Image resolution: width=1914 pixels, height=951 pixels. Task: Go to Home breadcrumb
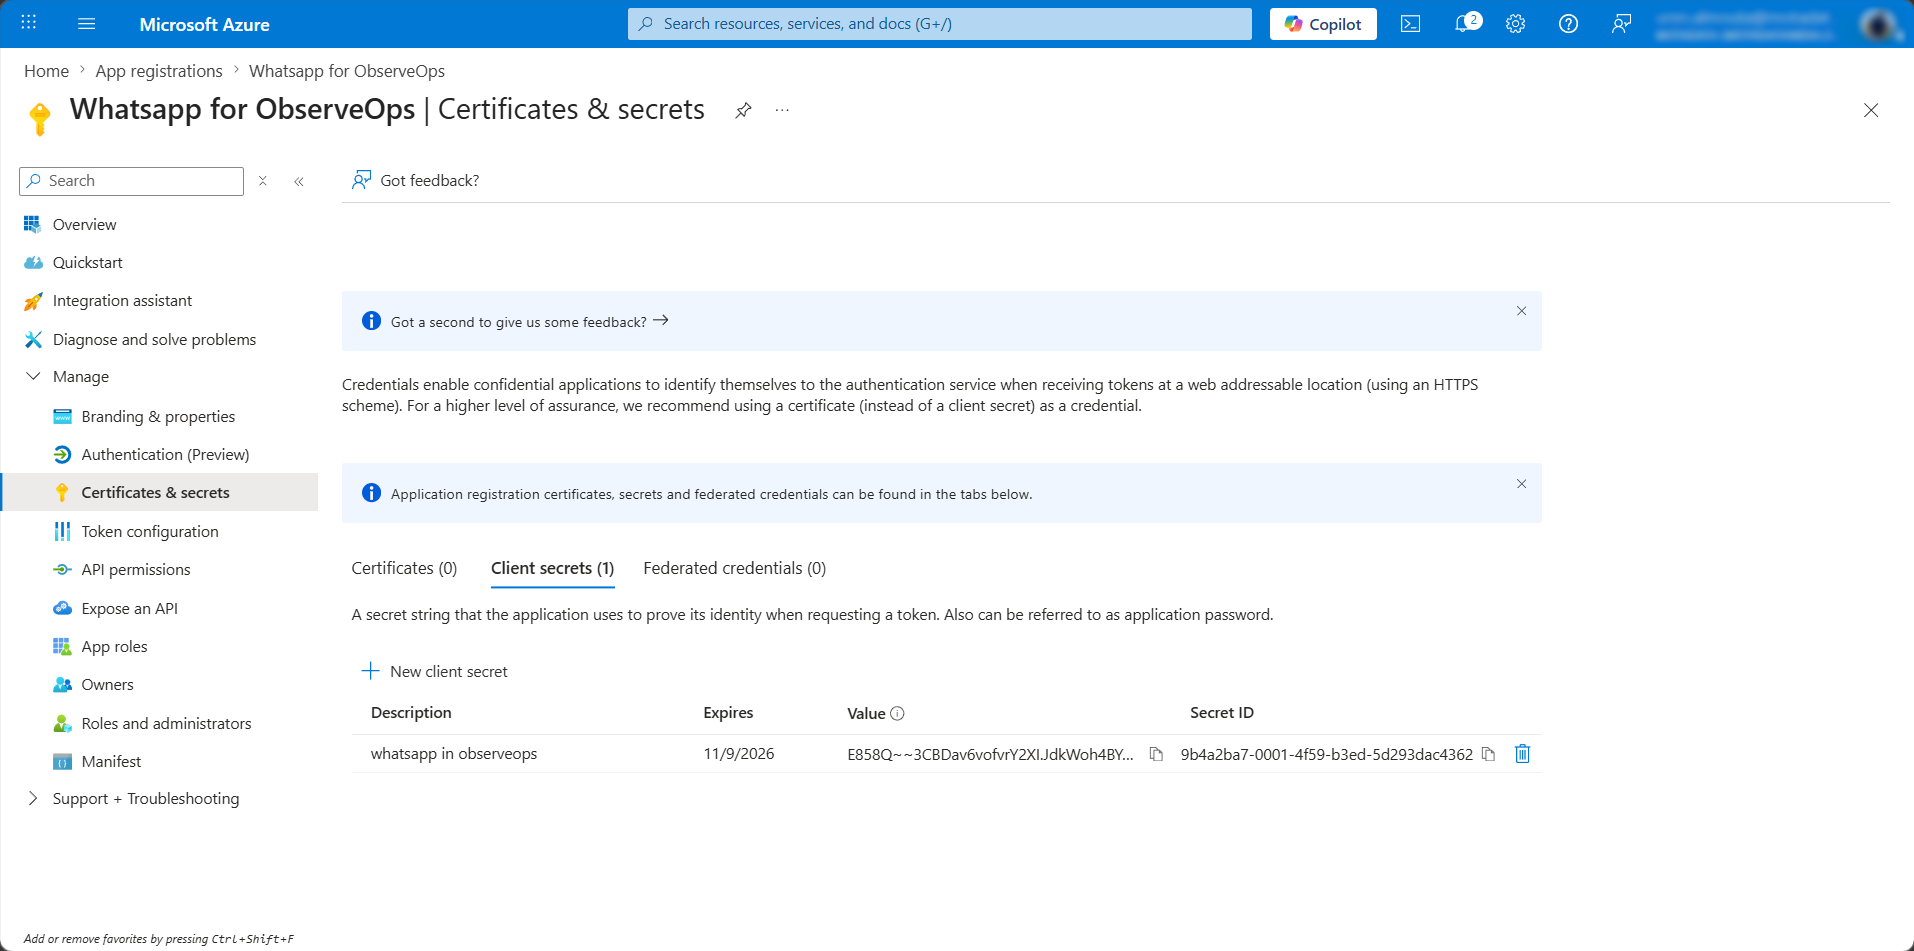[x=46, y=71]
